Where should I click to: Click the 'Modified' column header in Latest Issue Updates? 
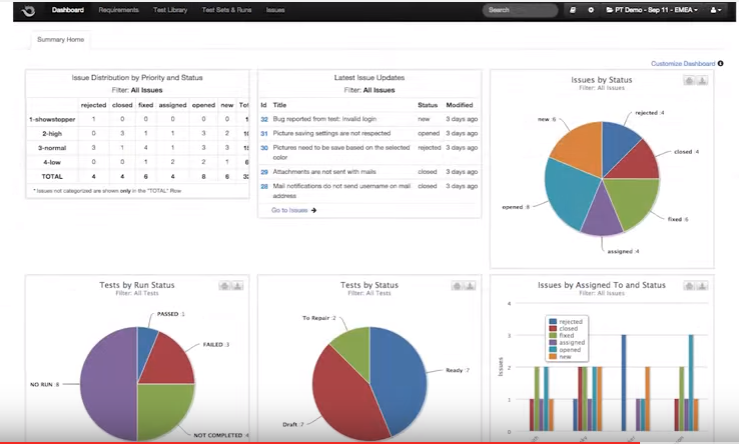click(x=460, y=105)
